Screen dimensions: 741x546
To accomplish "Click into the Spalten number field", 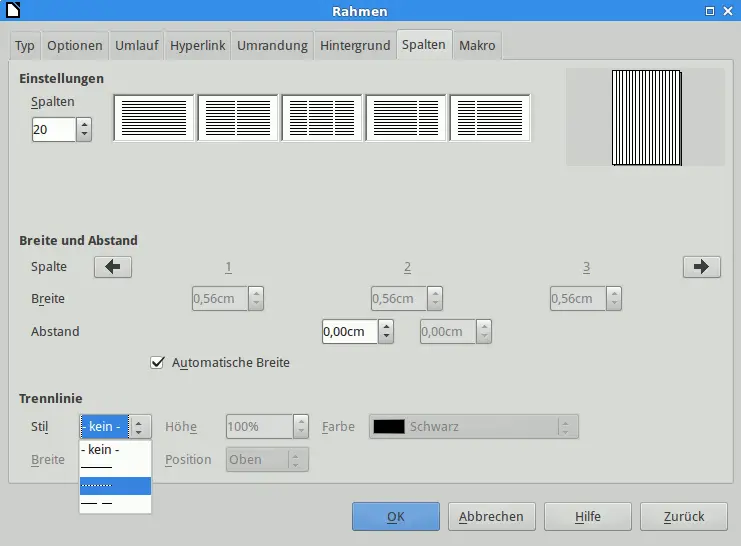I will click(x=53, y=130).
